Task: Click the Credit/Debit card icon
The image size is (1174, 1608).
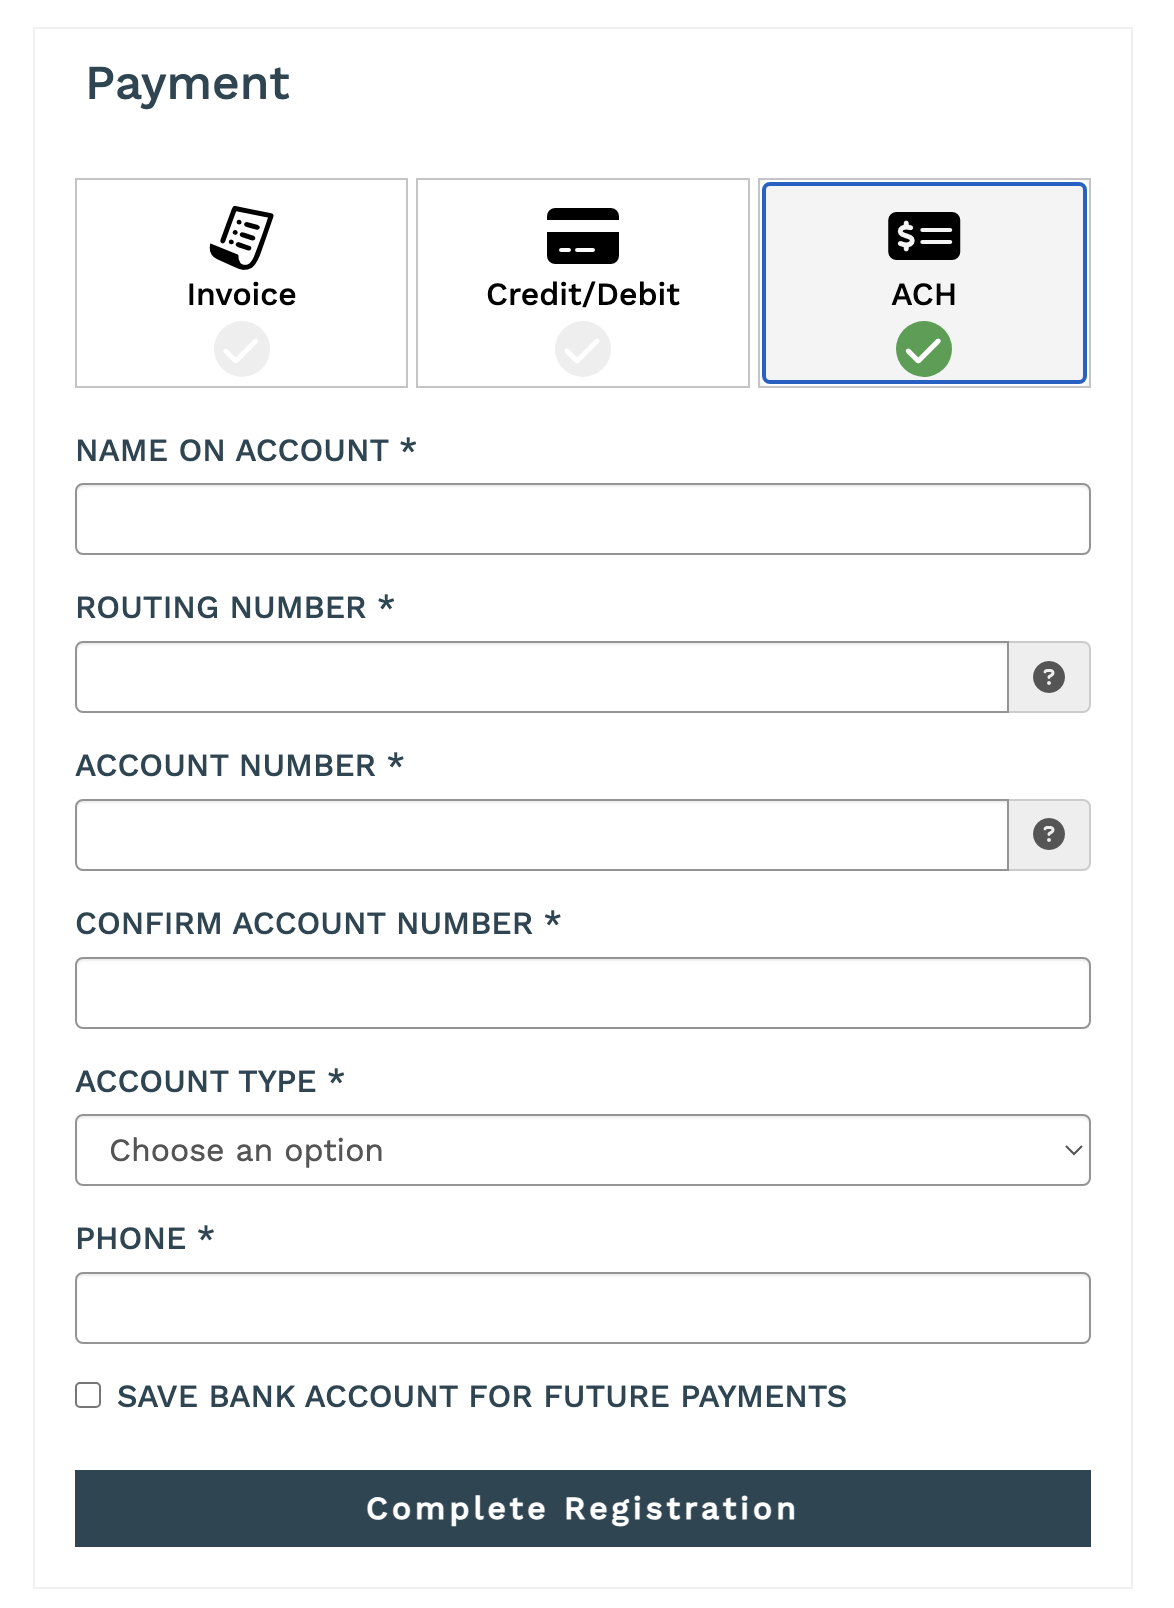Action: tap(583, 236)
